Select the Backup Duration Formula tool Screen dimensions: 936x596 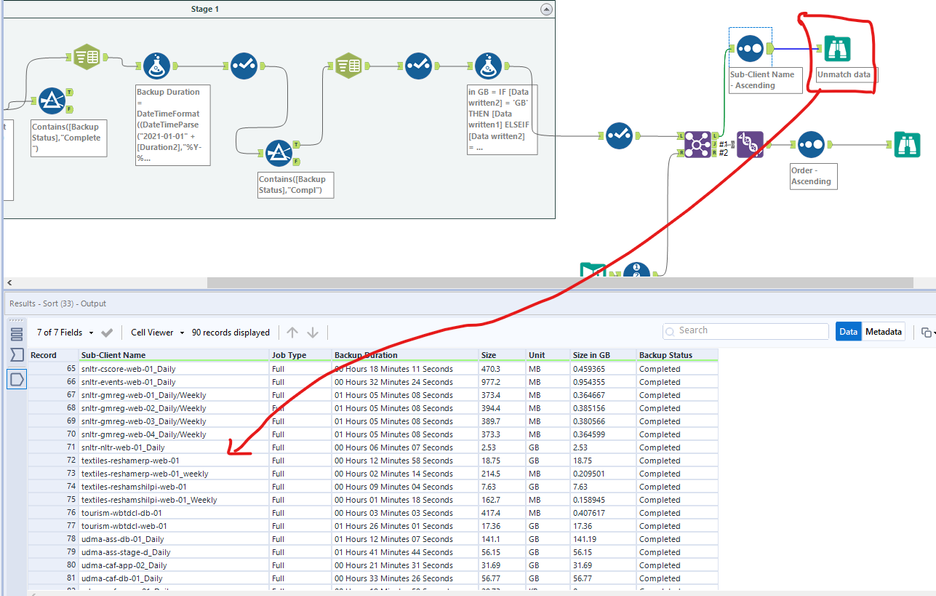tap(157, 66)
